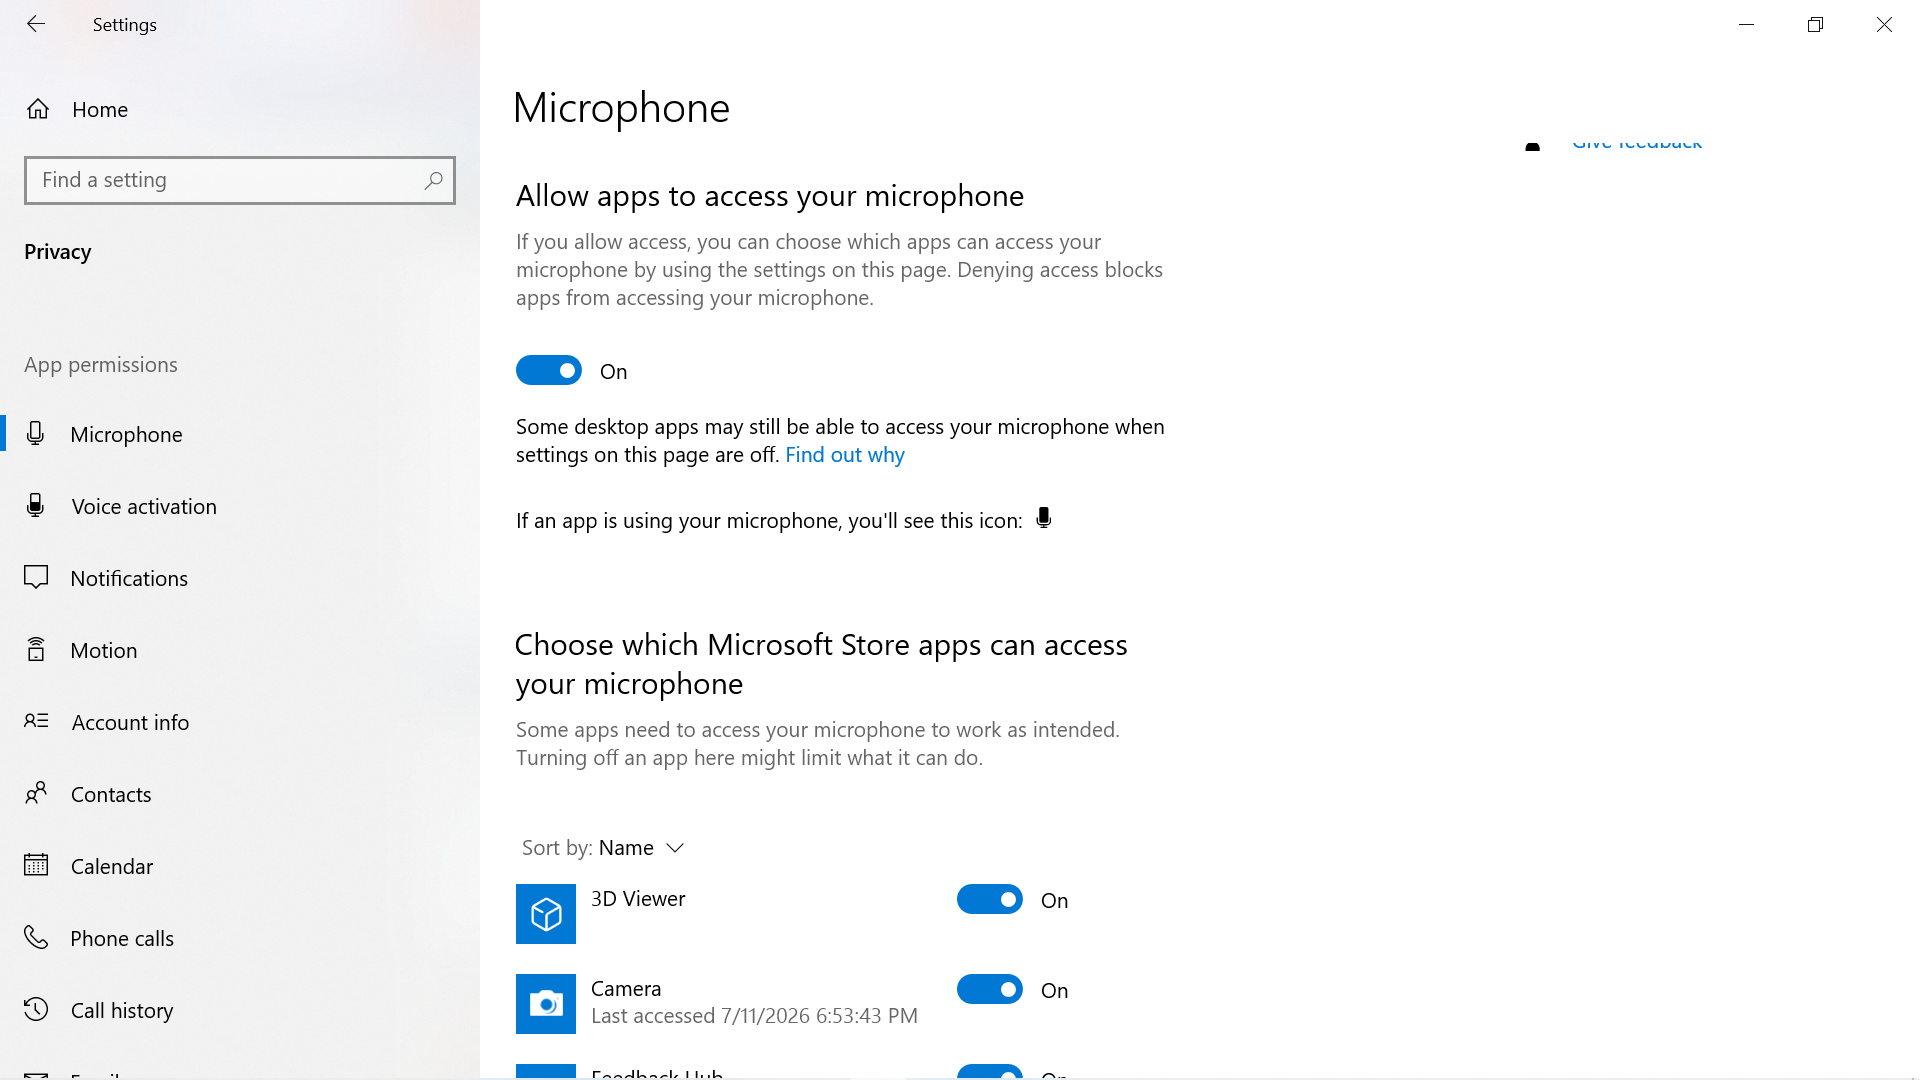Viewport: 1920px width, 1080px height.
Task: Open the Find out why link
Action: coord(845,455)
